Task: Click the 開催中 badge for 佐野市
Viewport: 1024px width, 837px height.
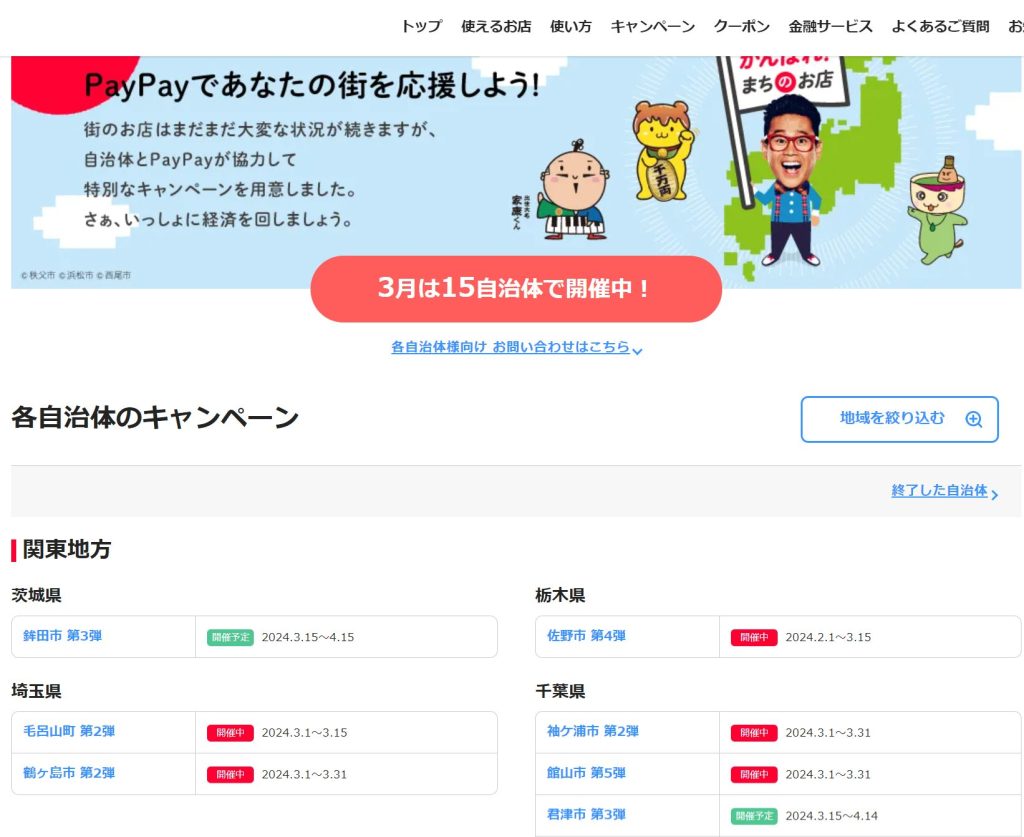Action: [754, 637]
